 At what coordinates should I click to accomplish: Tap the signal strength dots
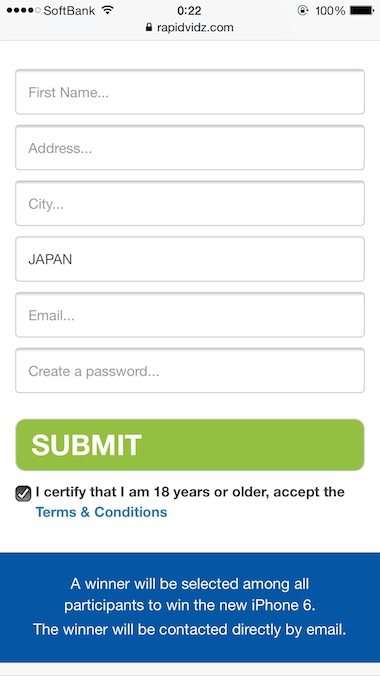tap(24, 10)
